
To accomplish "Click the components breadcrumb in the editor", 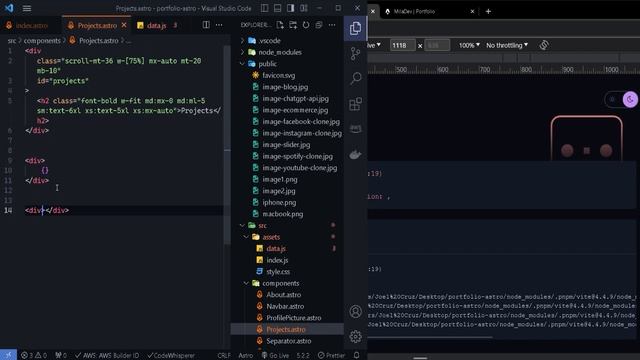I will click(x=42, y=41).
